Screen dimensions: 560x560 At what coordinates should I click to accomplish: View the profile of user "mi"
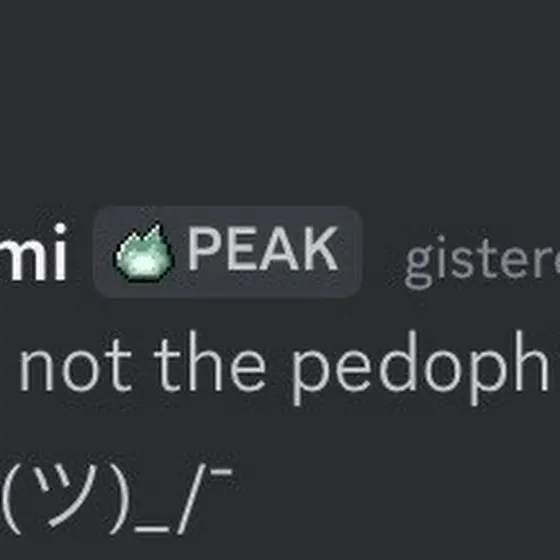(33, 251)
